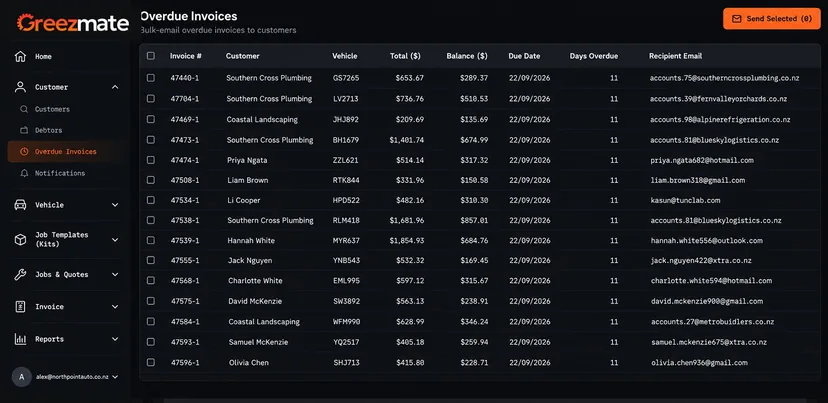Click the Job Templates box icon
Image resolution: width=828 pixels, height=403 pixels.
pos(20,240)
